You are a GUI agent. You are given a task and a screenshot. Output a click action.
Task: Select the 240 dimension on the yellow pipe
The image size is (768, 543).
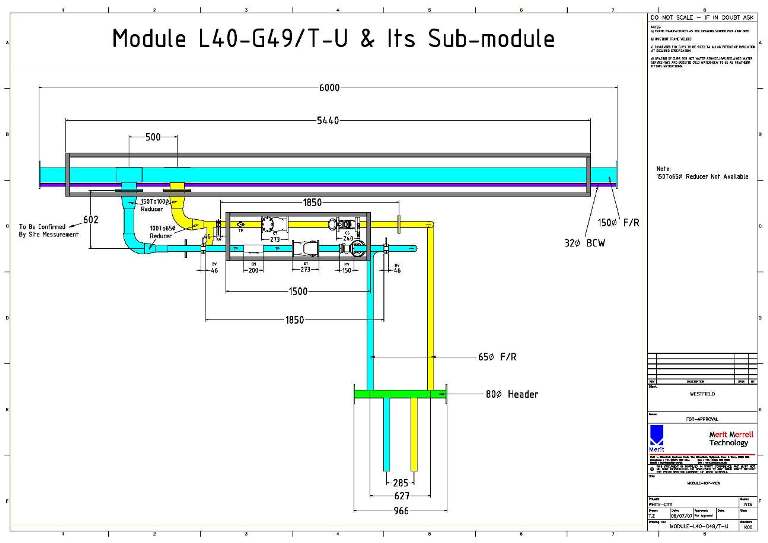tap(348, 238)
